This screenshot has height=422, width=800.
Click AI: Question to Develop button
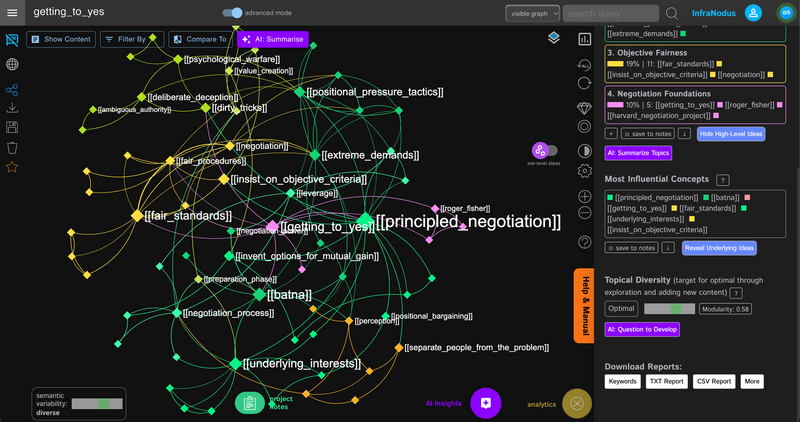[x=642, y=329]
